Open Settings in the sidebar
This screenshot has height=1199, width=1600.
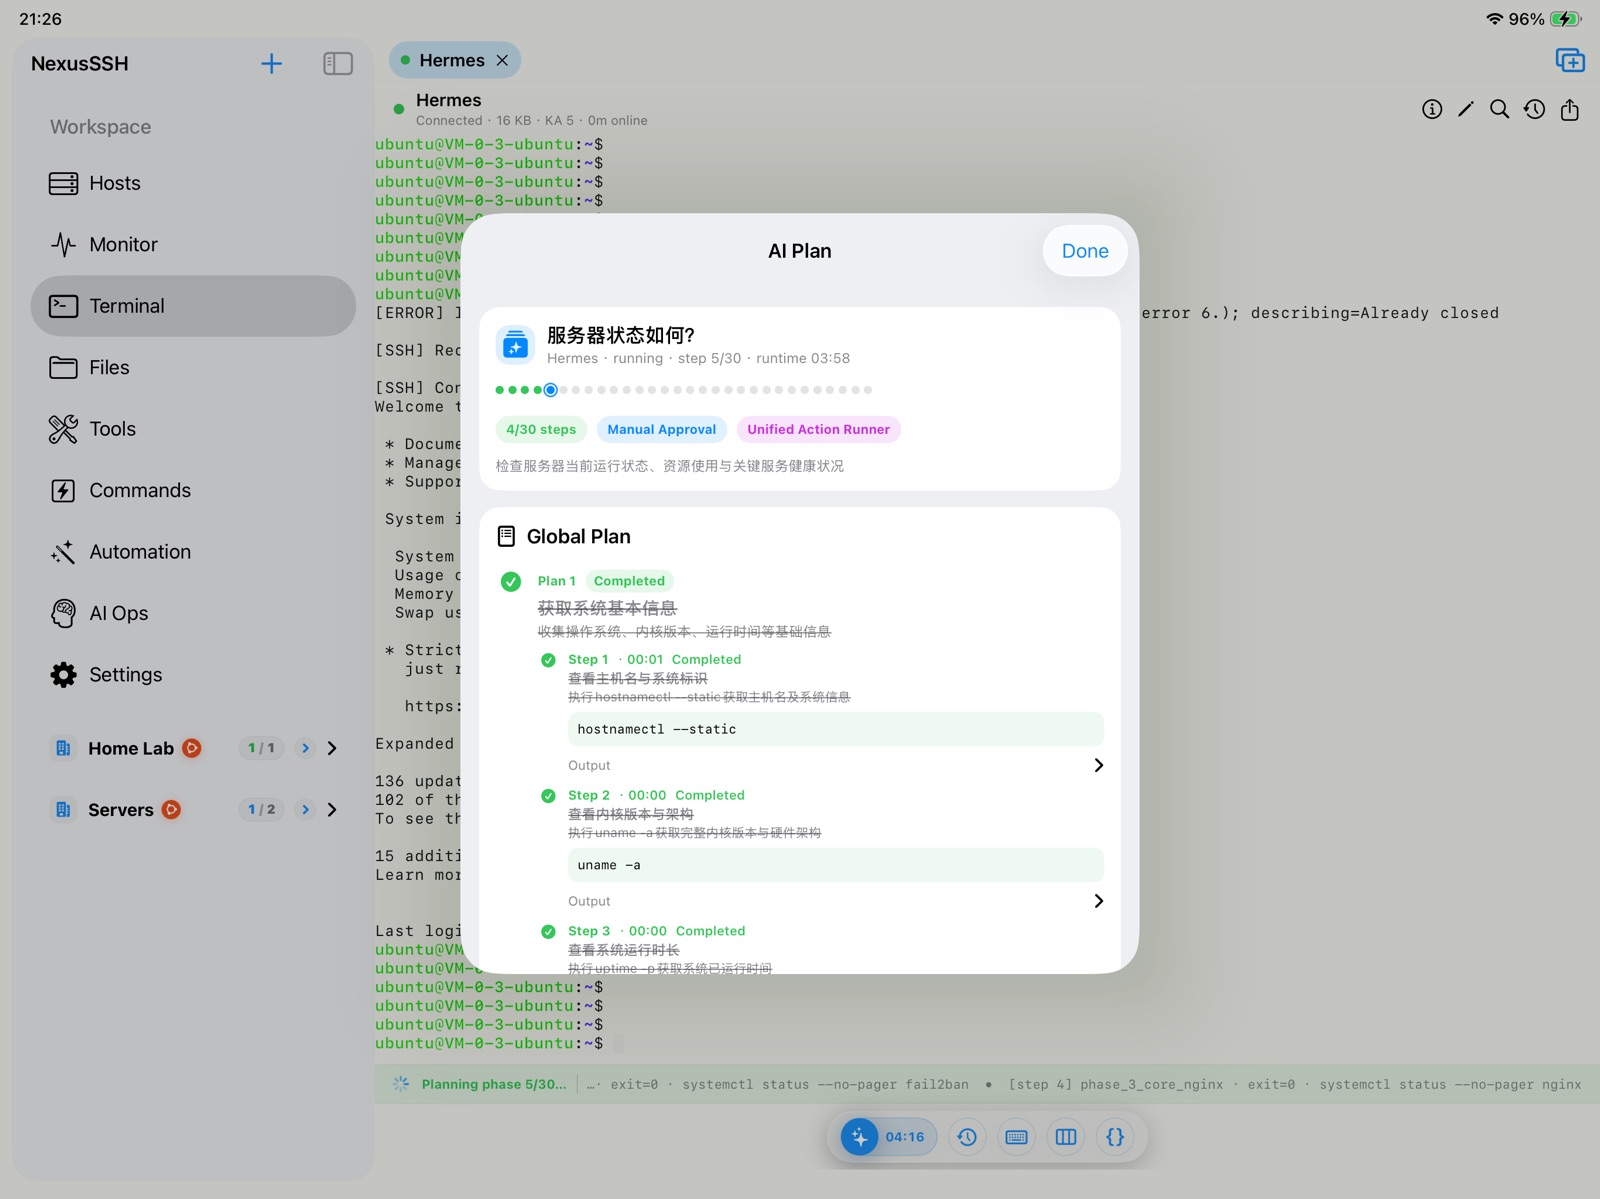coord(193,675)
